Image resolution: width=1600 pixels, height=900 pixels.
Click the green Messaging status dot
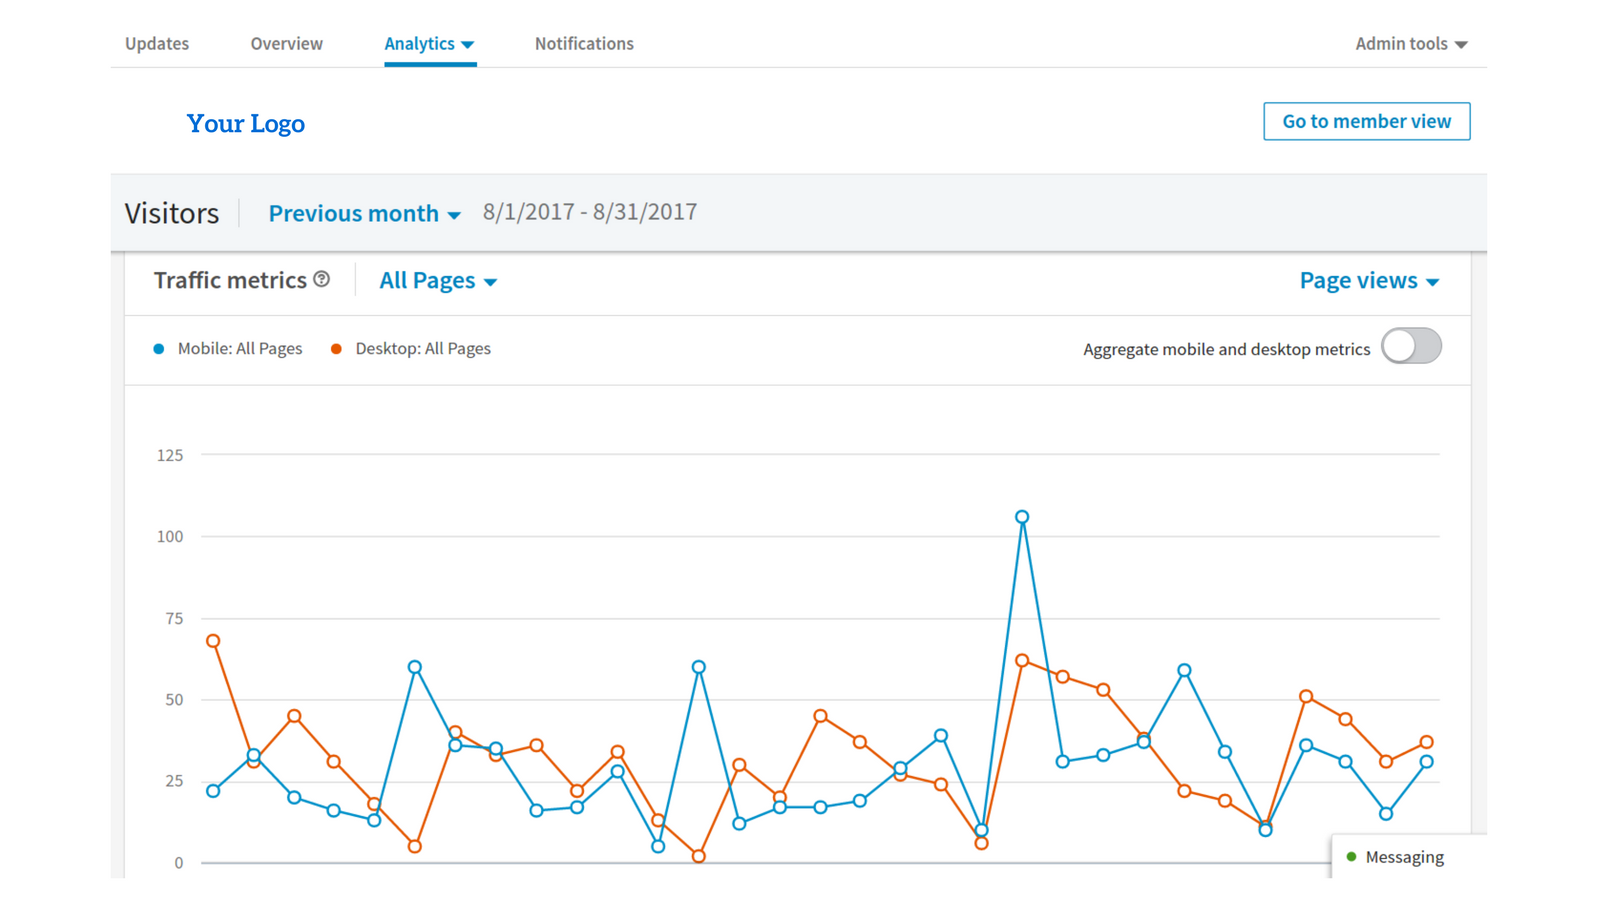point(1351,857)
